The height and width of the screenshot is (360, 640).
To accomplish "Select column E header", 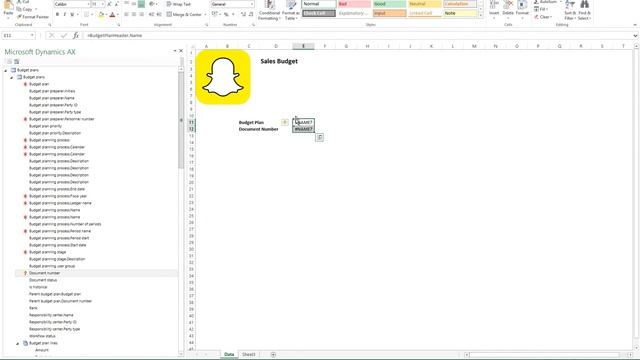I will 303,46.
